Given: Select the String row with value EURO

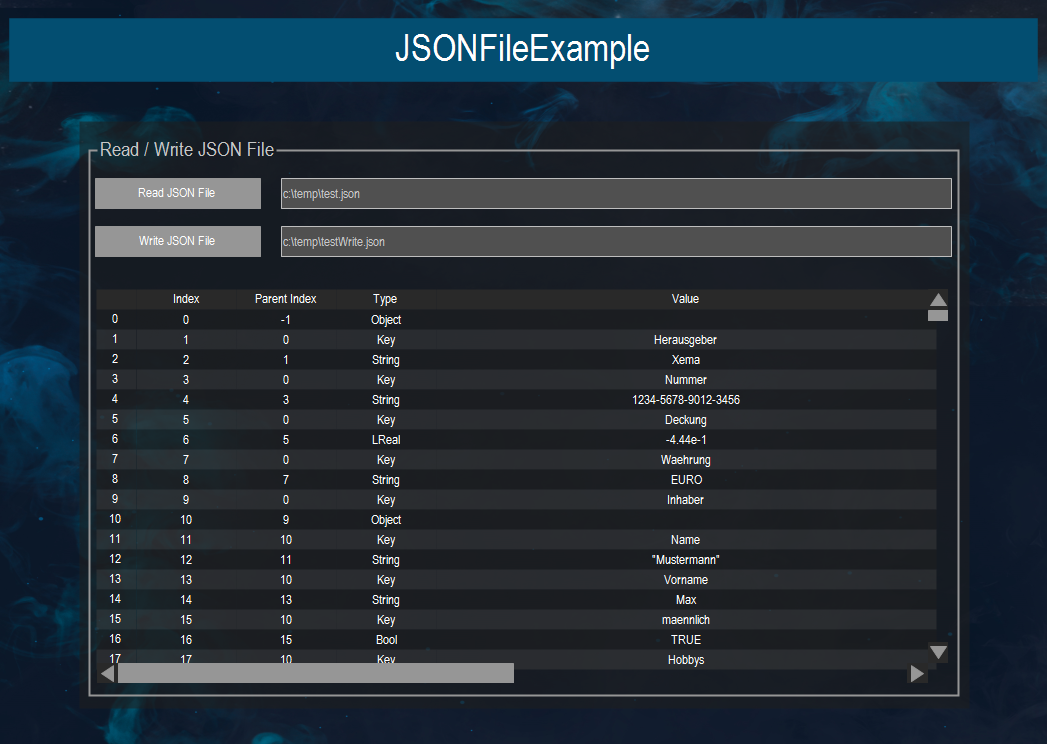Looking at the screenshot, I should click(x=685, y=479).
